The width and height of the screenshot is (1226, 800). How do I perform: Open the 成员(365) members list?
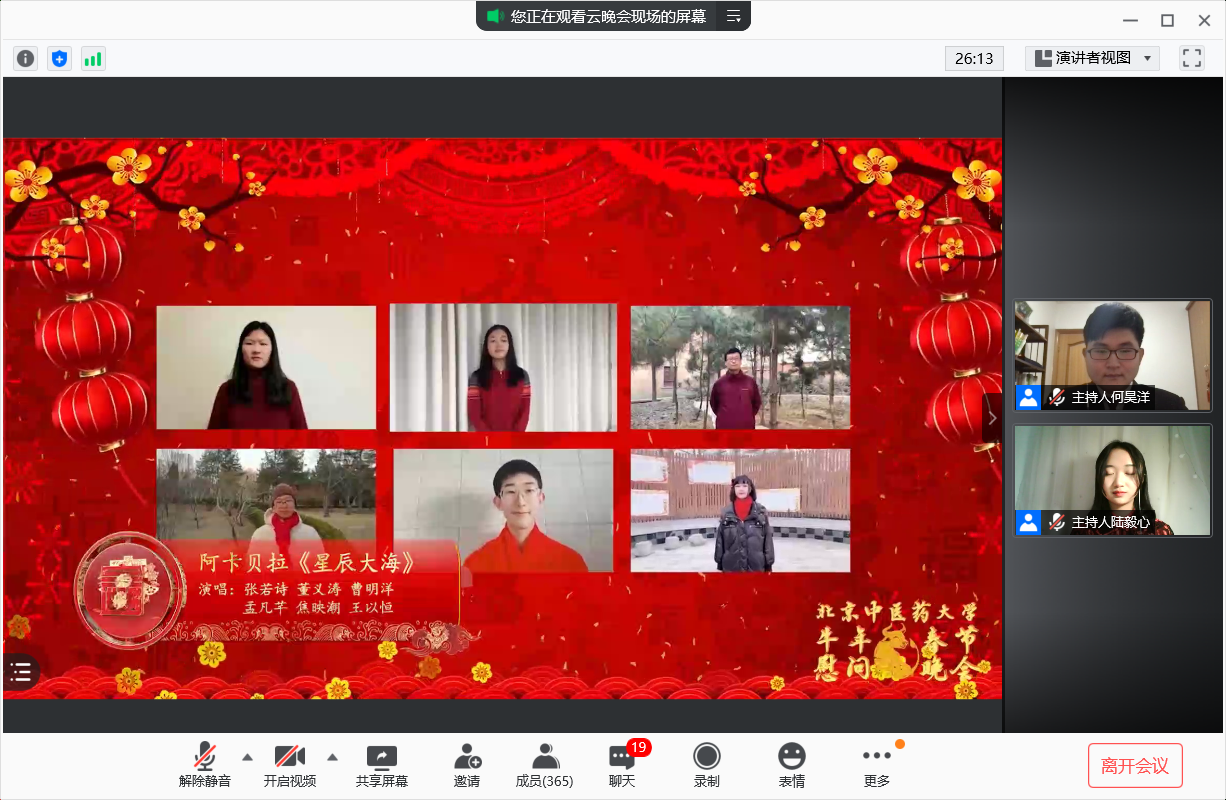pyautogui.click(x=544, y=766)
